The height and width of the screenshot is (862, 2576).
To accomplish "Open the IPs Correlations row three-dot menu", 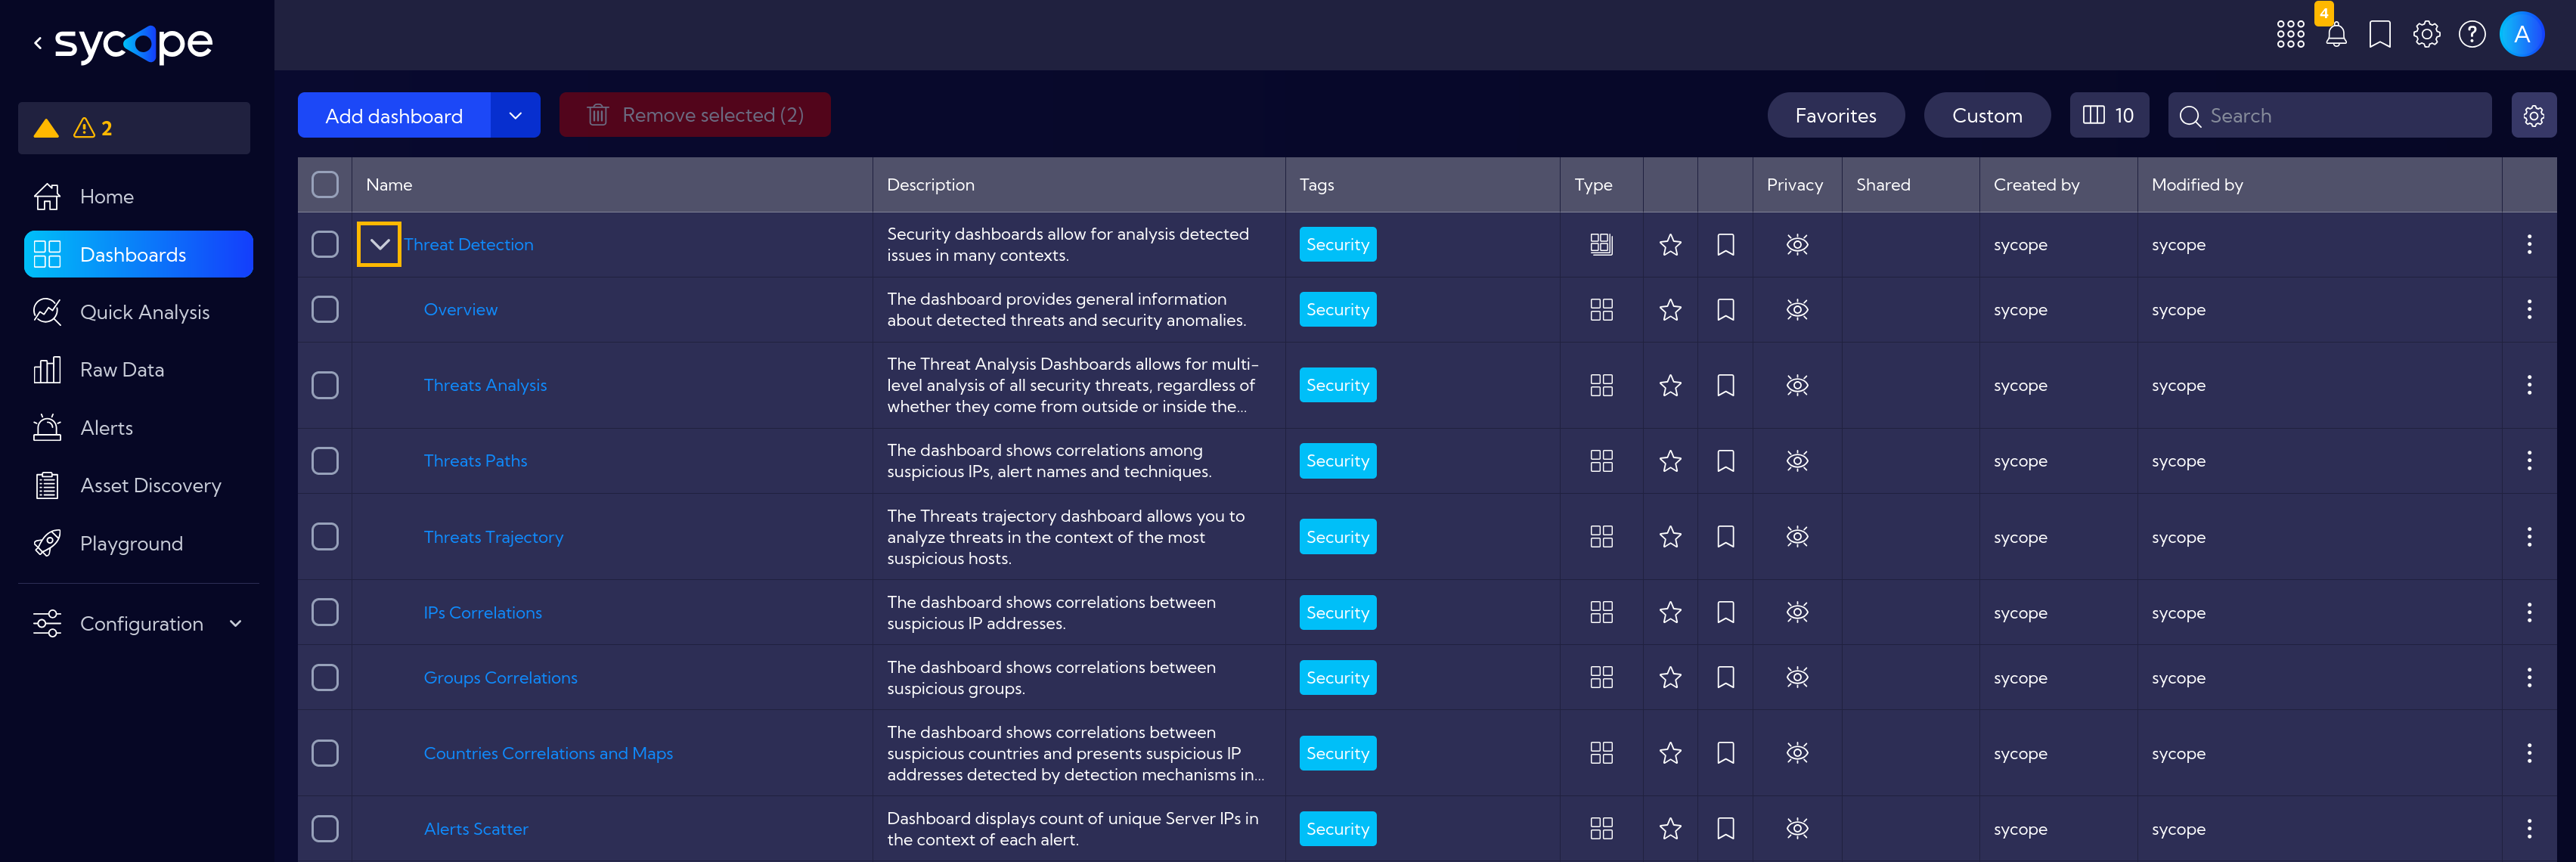I will point(2529,612).
